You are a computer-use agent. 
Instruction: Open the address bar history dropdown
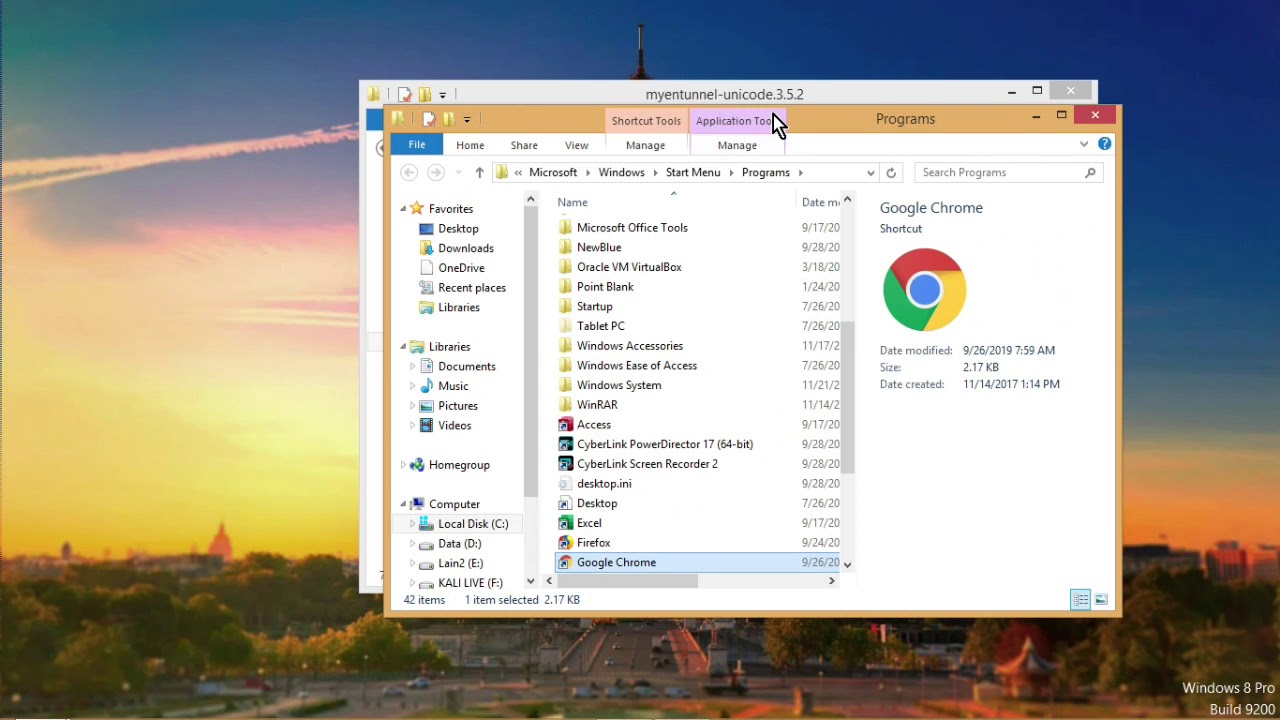(x=870, y=173)
